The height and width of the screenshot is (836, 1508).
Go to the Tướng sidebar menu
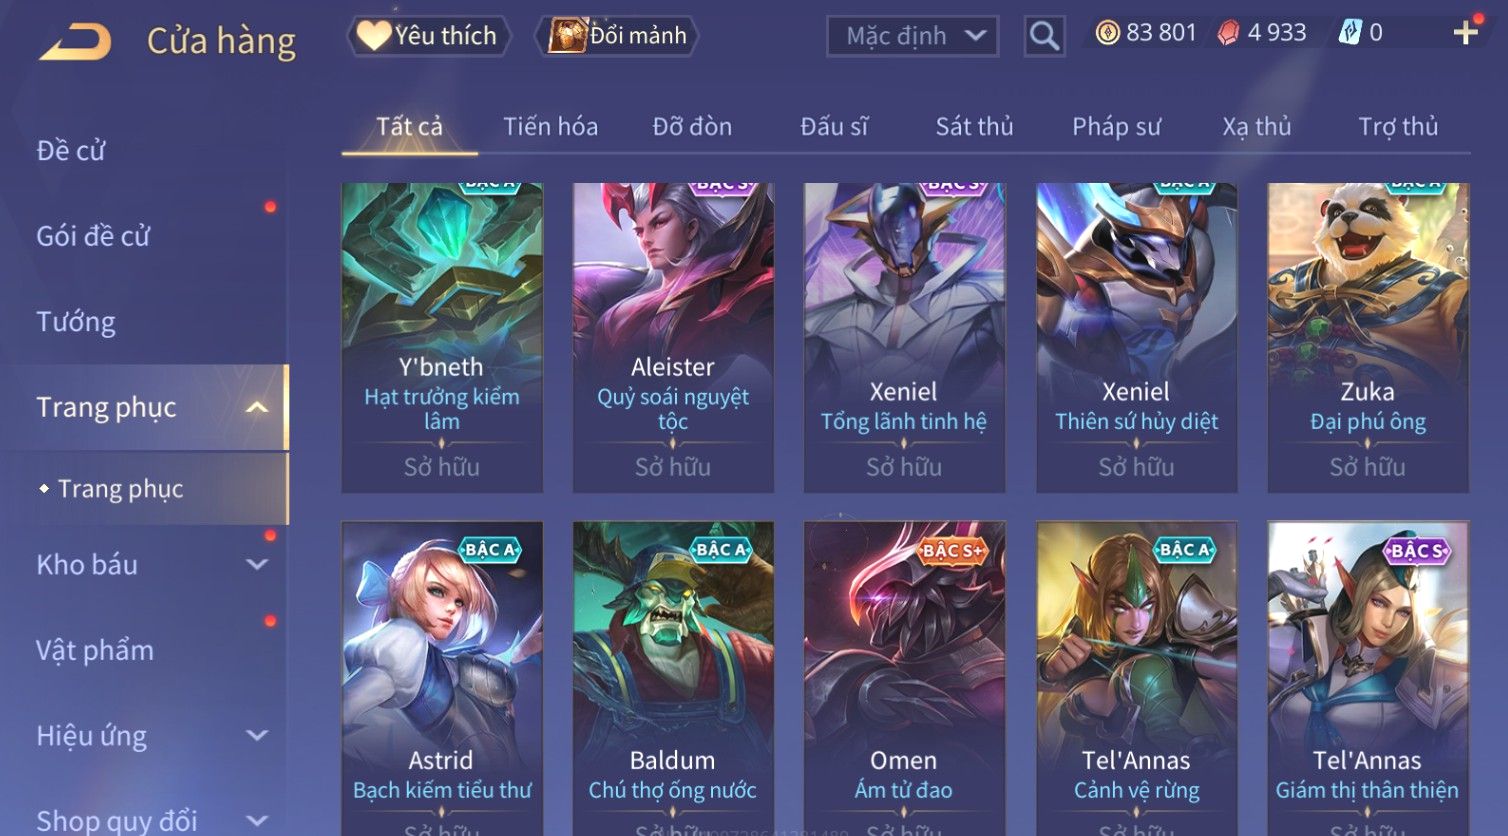[x=76, y=322]
